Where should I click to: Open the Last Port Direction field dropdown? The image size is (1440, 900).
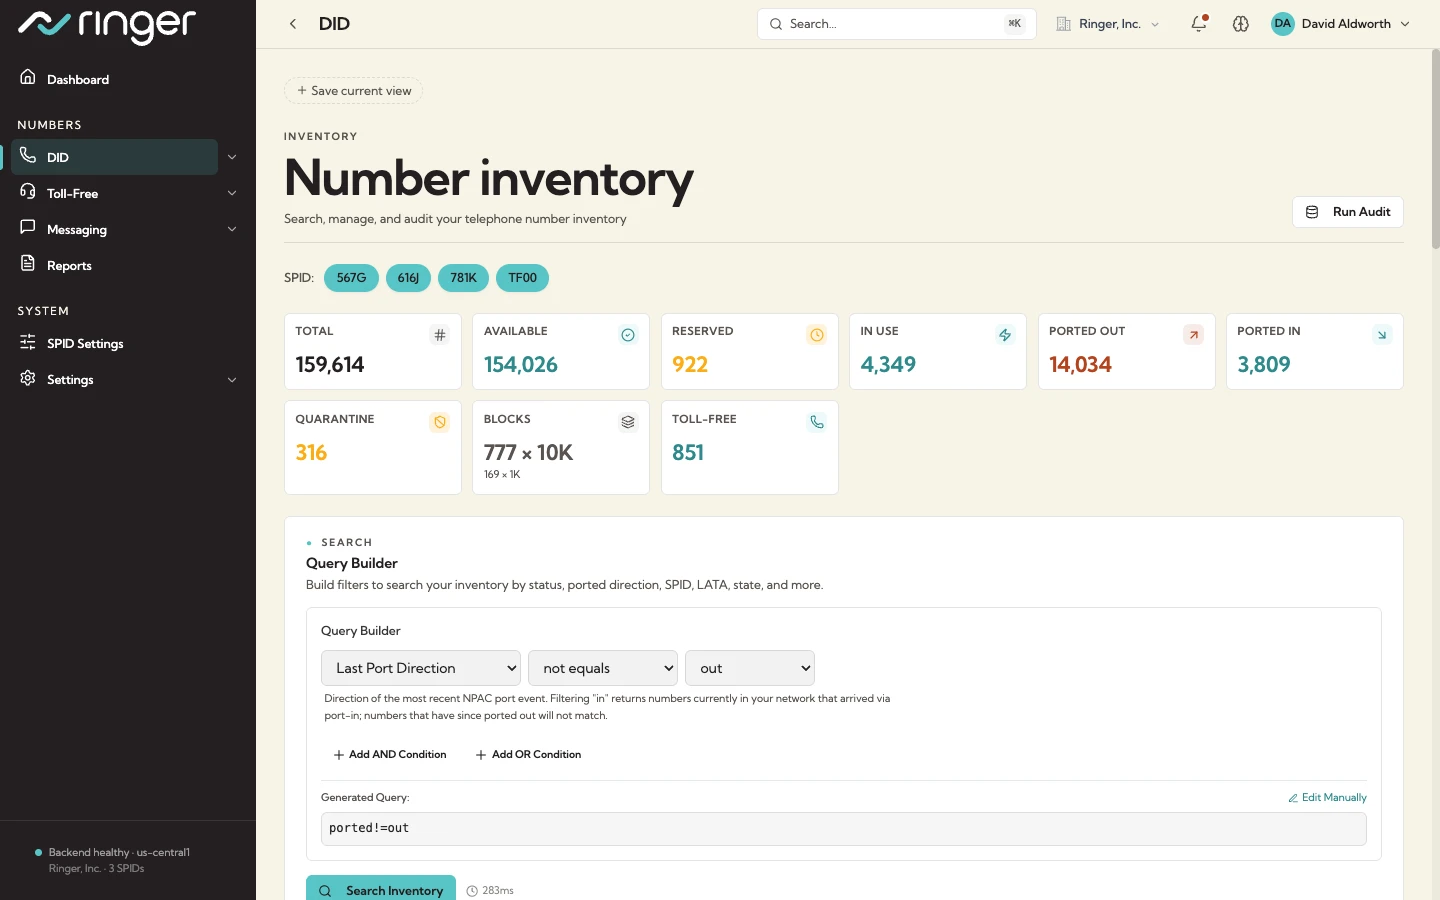coord(421,668)
